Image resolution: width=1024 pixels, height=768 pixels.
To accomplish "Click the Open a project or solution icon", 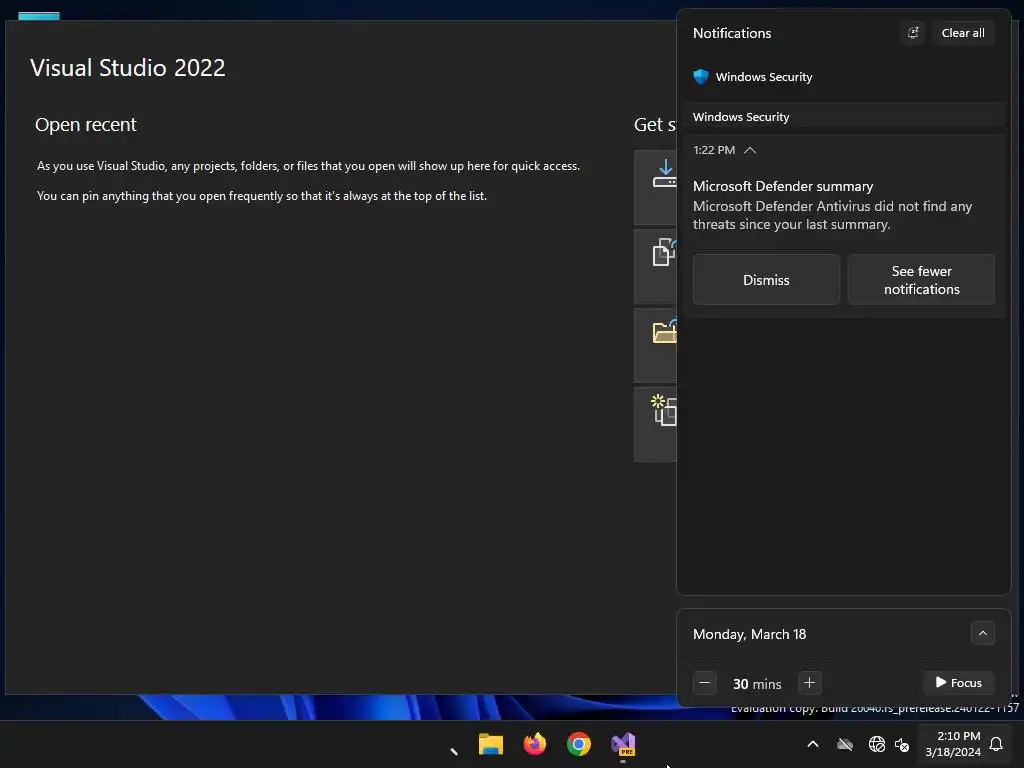I will click(665, 252).
